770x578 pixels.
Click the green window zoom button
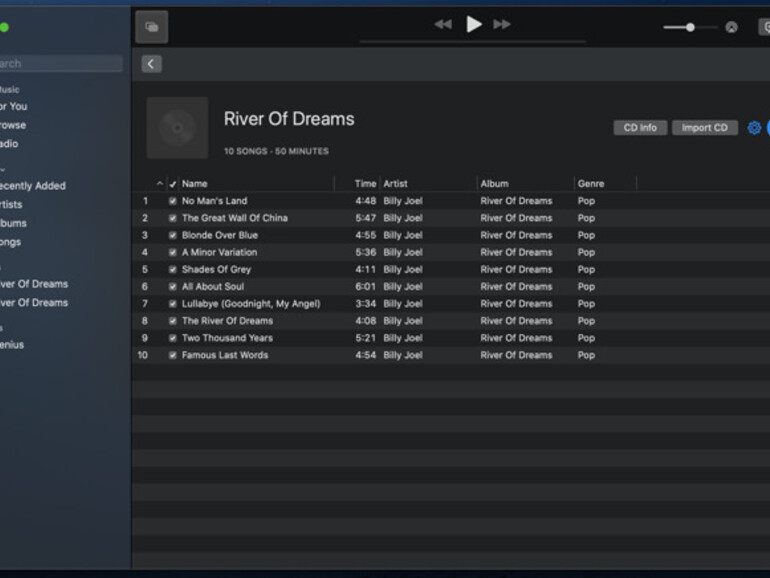[x=4, y=28]
